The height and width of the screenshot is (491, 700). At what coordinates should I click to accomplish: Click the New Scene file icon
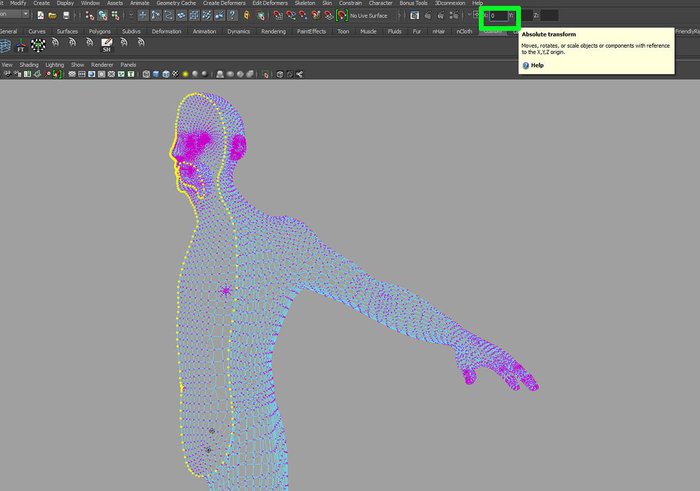tap(39, 15)
